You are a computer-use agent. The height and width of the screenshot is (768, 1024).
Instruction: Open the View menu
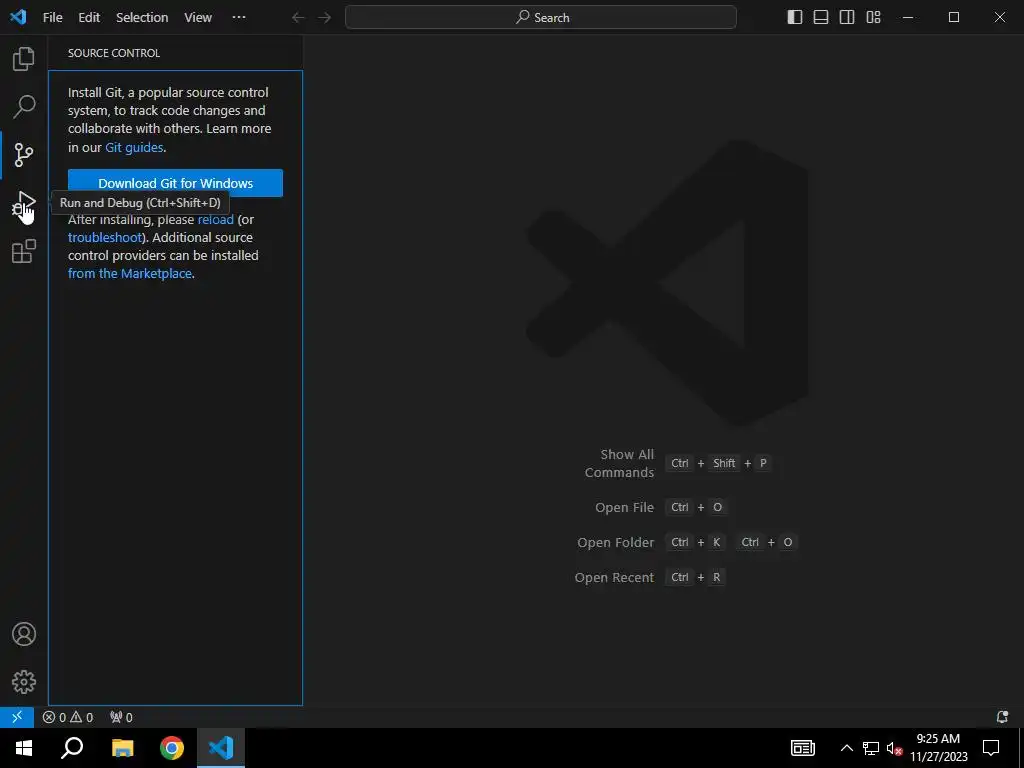pos(198,18)
